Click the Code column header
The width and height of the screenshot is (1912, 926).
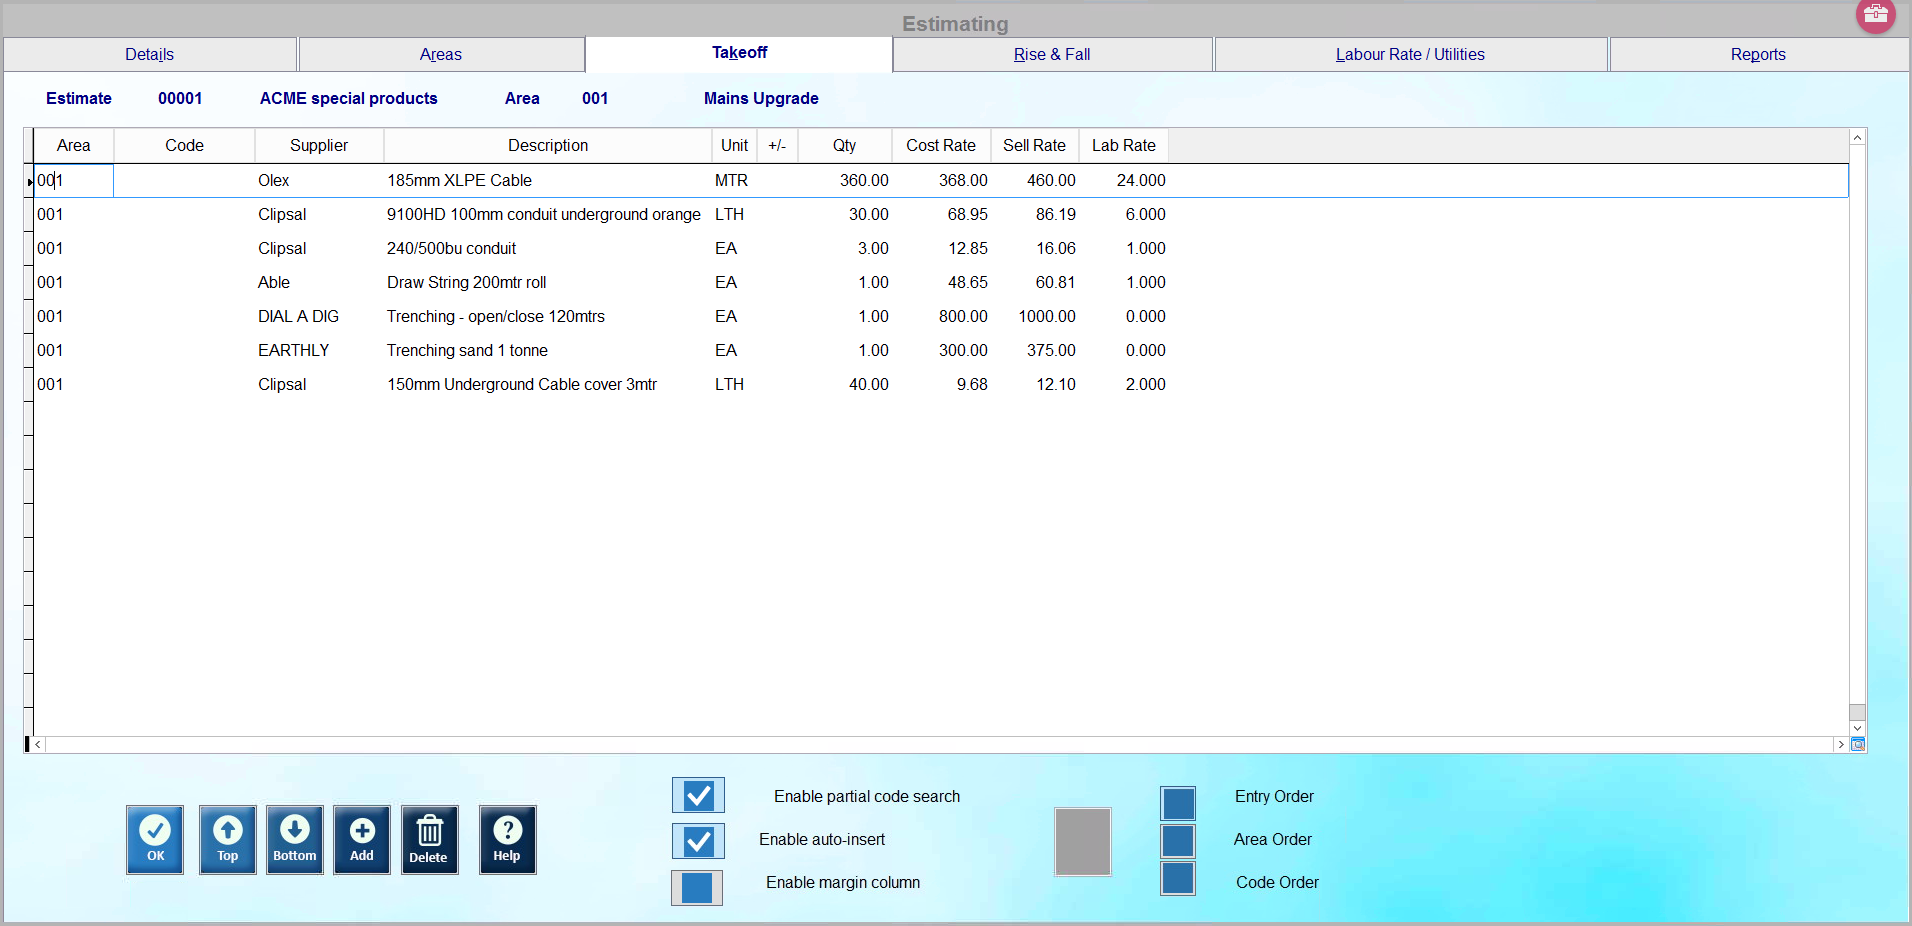pyautogui.click(x=184, y=145)
